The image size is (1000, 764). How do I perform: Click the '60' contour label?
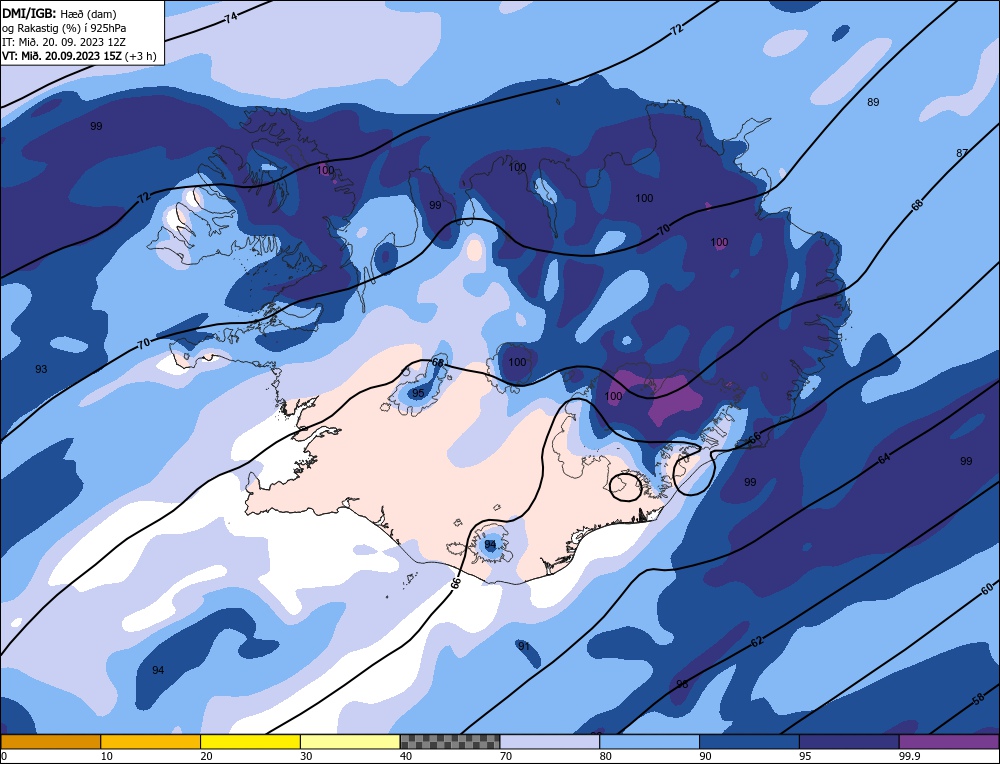click(x=987, y=589)
